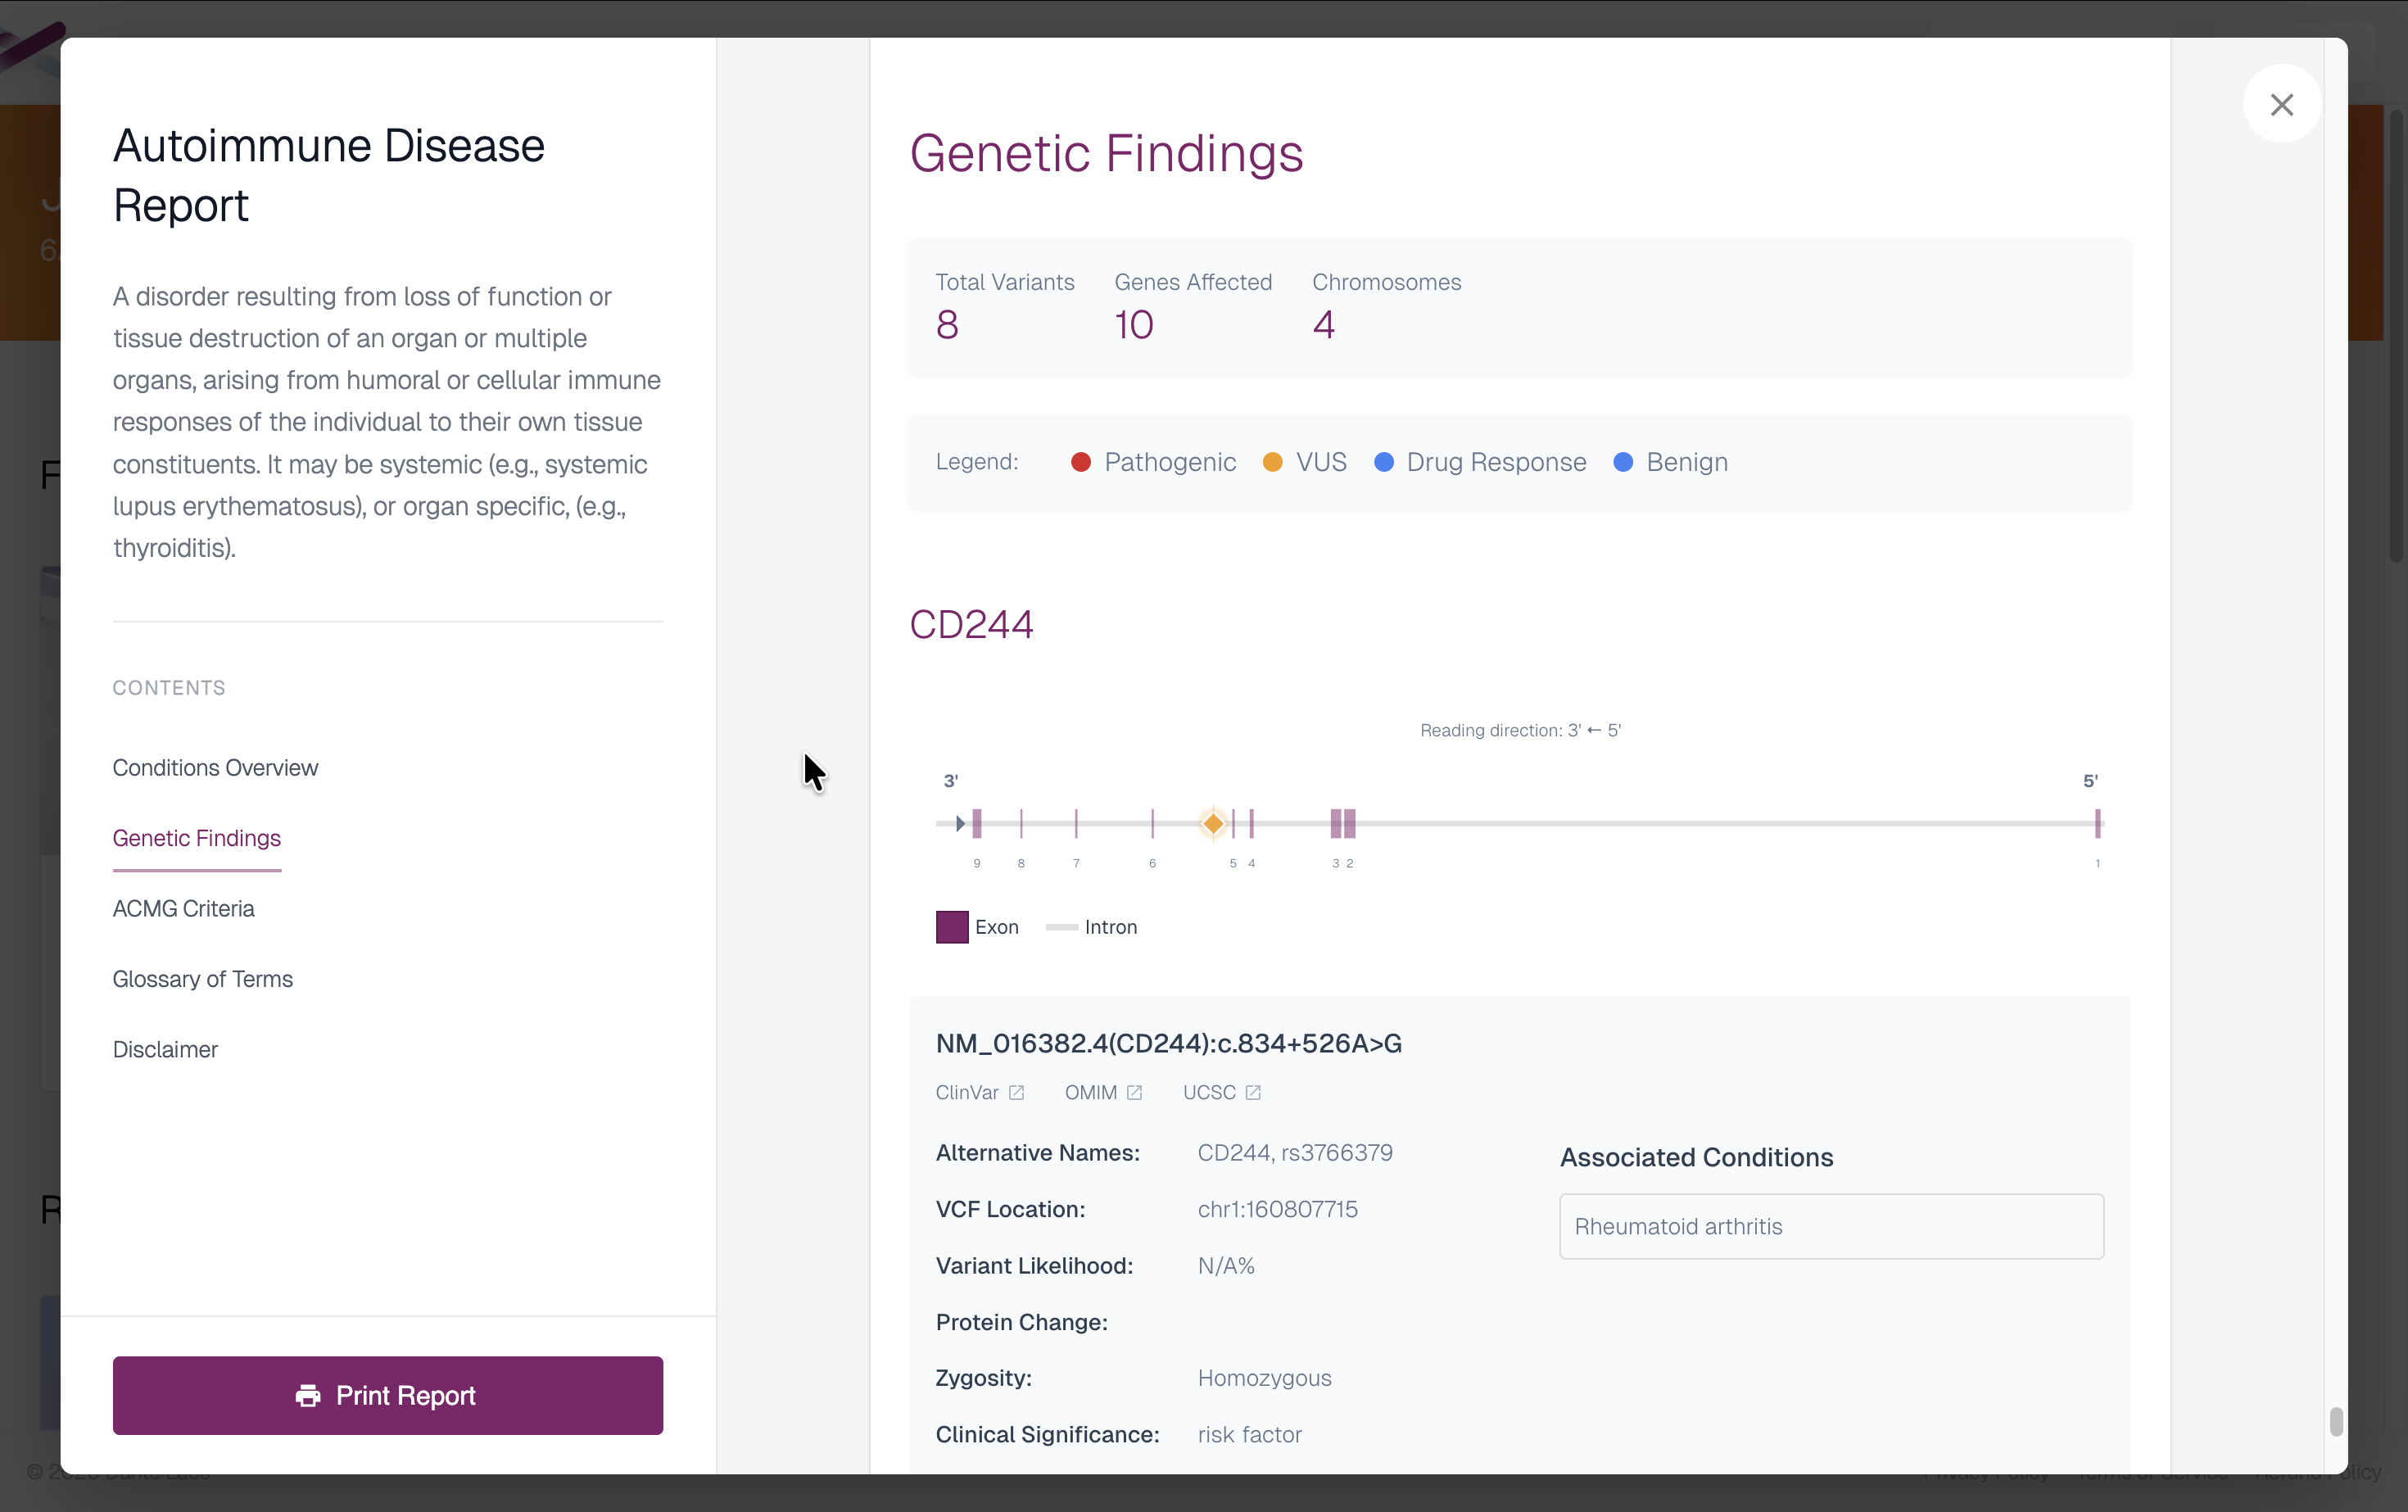
Task: Open the external link icon next to UCSC
Action: [1253, 1092]
